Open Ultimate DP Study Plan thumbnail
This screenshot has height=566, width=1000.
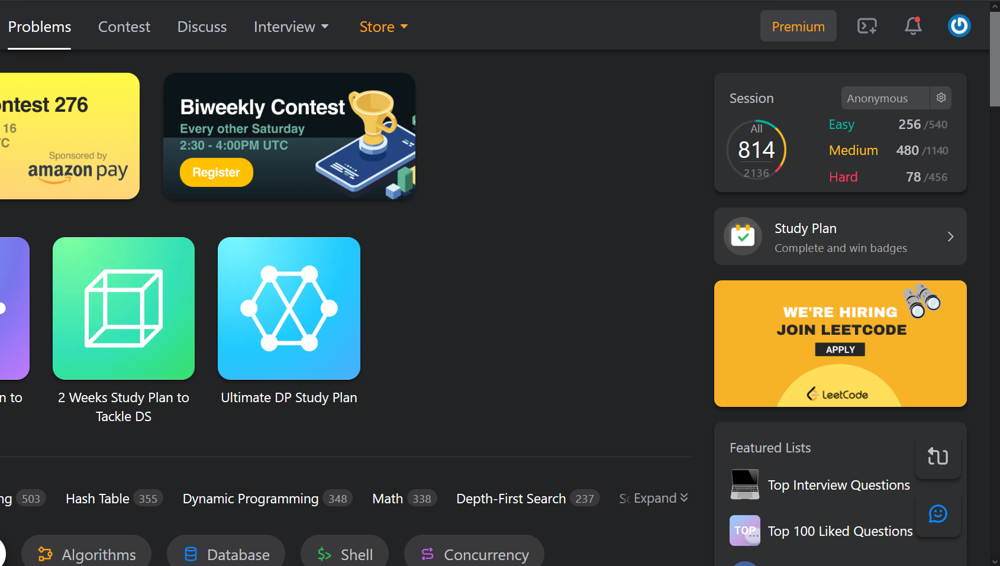[289, 308]
